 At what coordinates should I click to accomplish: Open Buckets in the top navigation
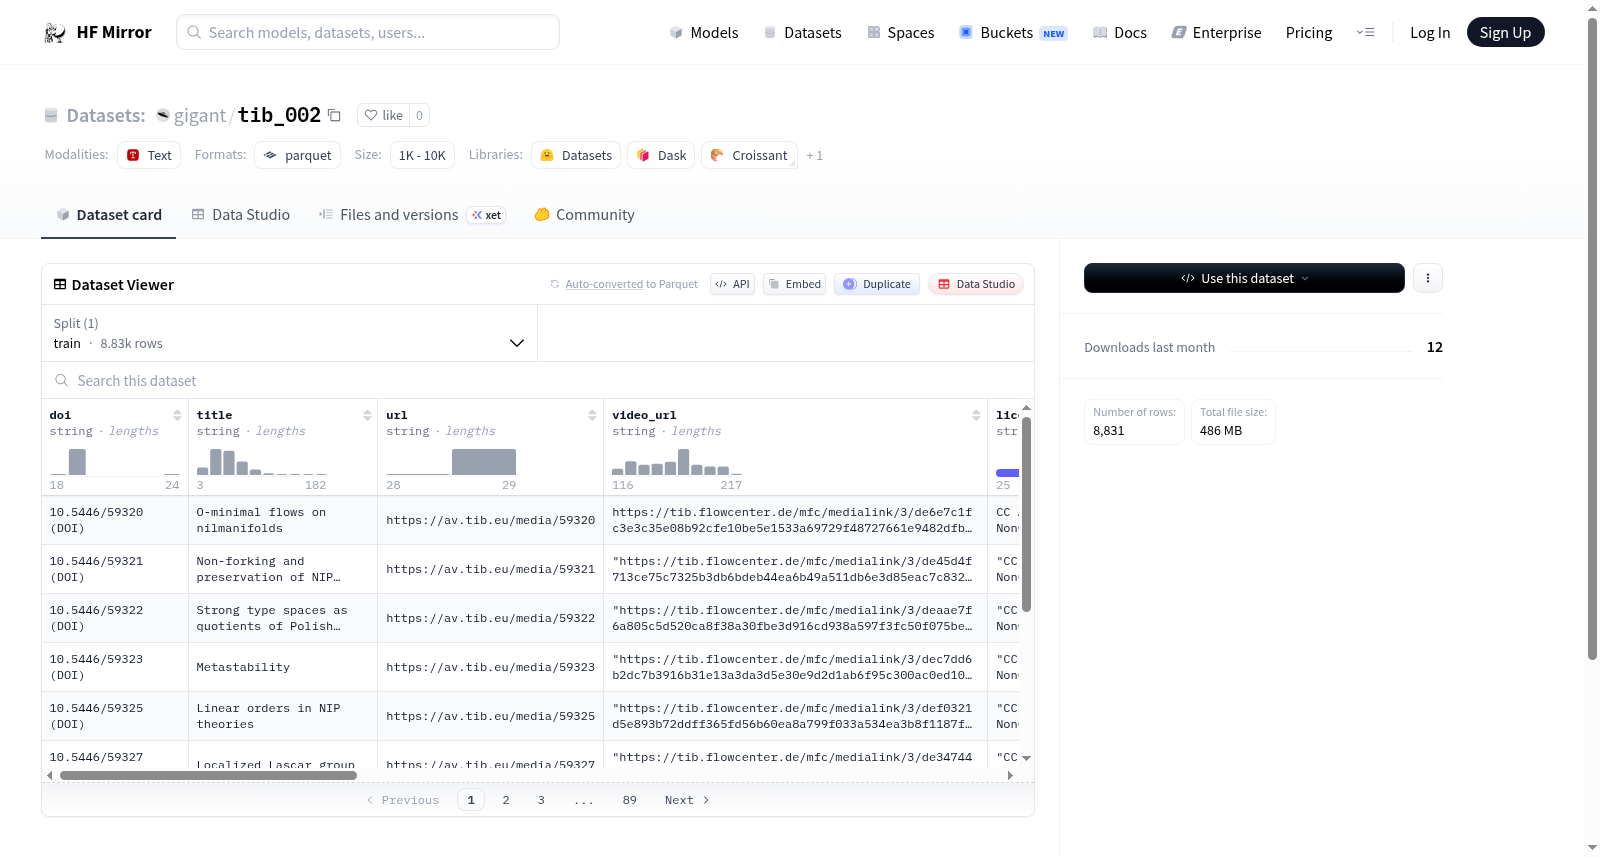pos(1013,33)
